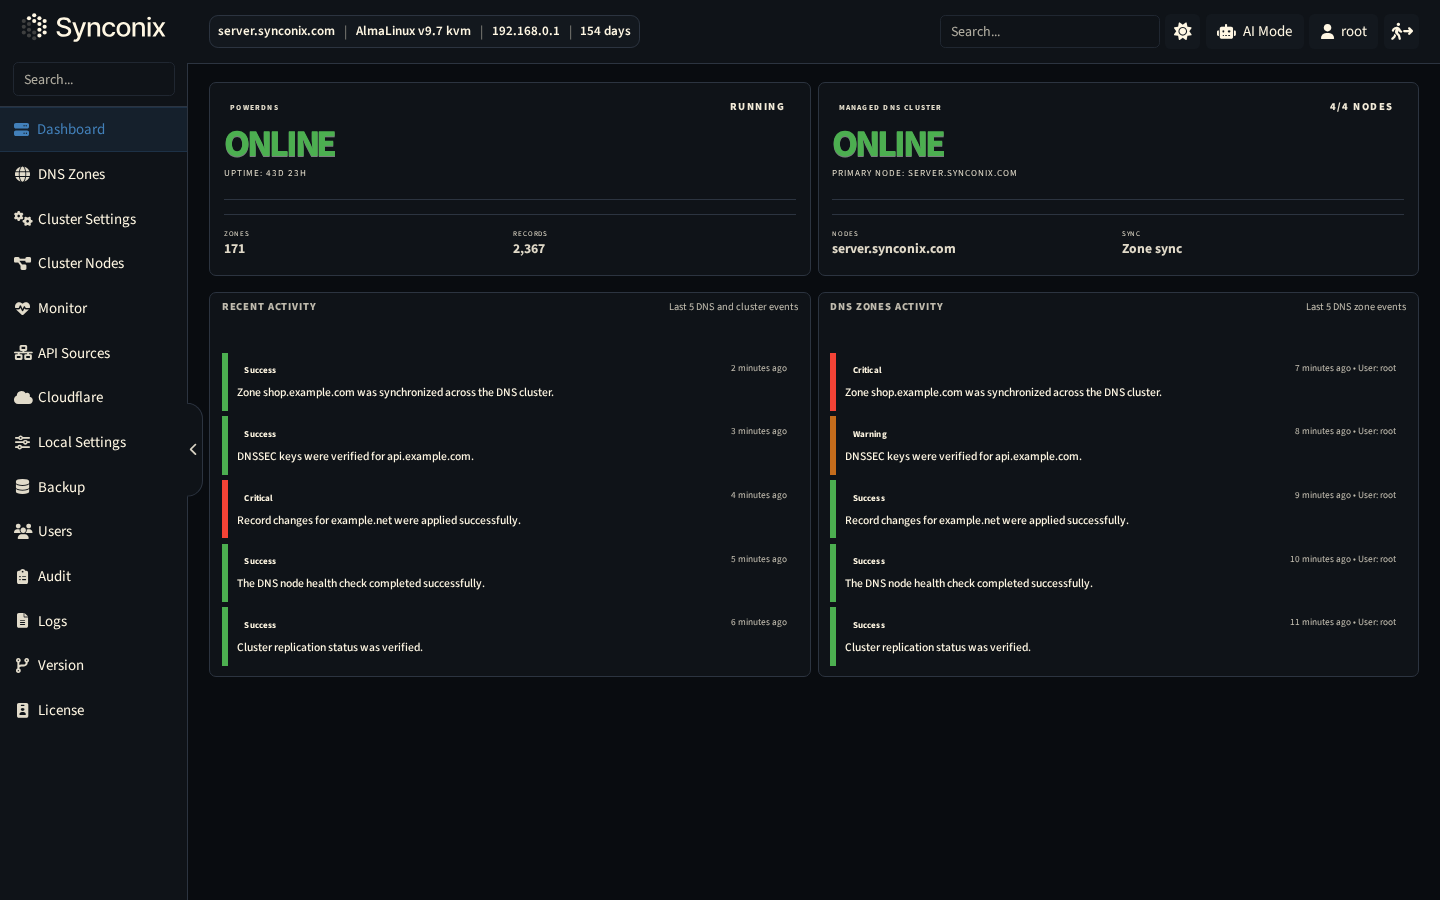Toggle light/dark theme sun icon
This screenshot has height=900, width=1440.
(x=1183, y=31)
